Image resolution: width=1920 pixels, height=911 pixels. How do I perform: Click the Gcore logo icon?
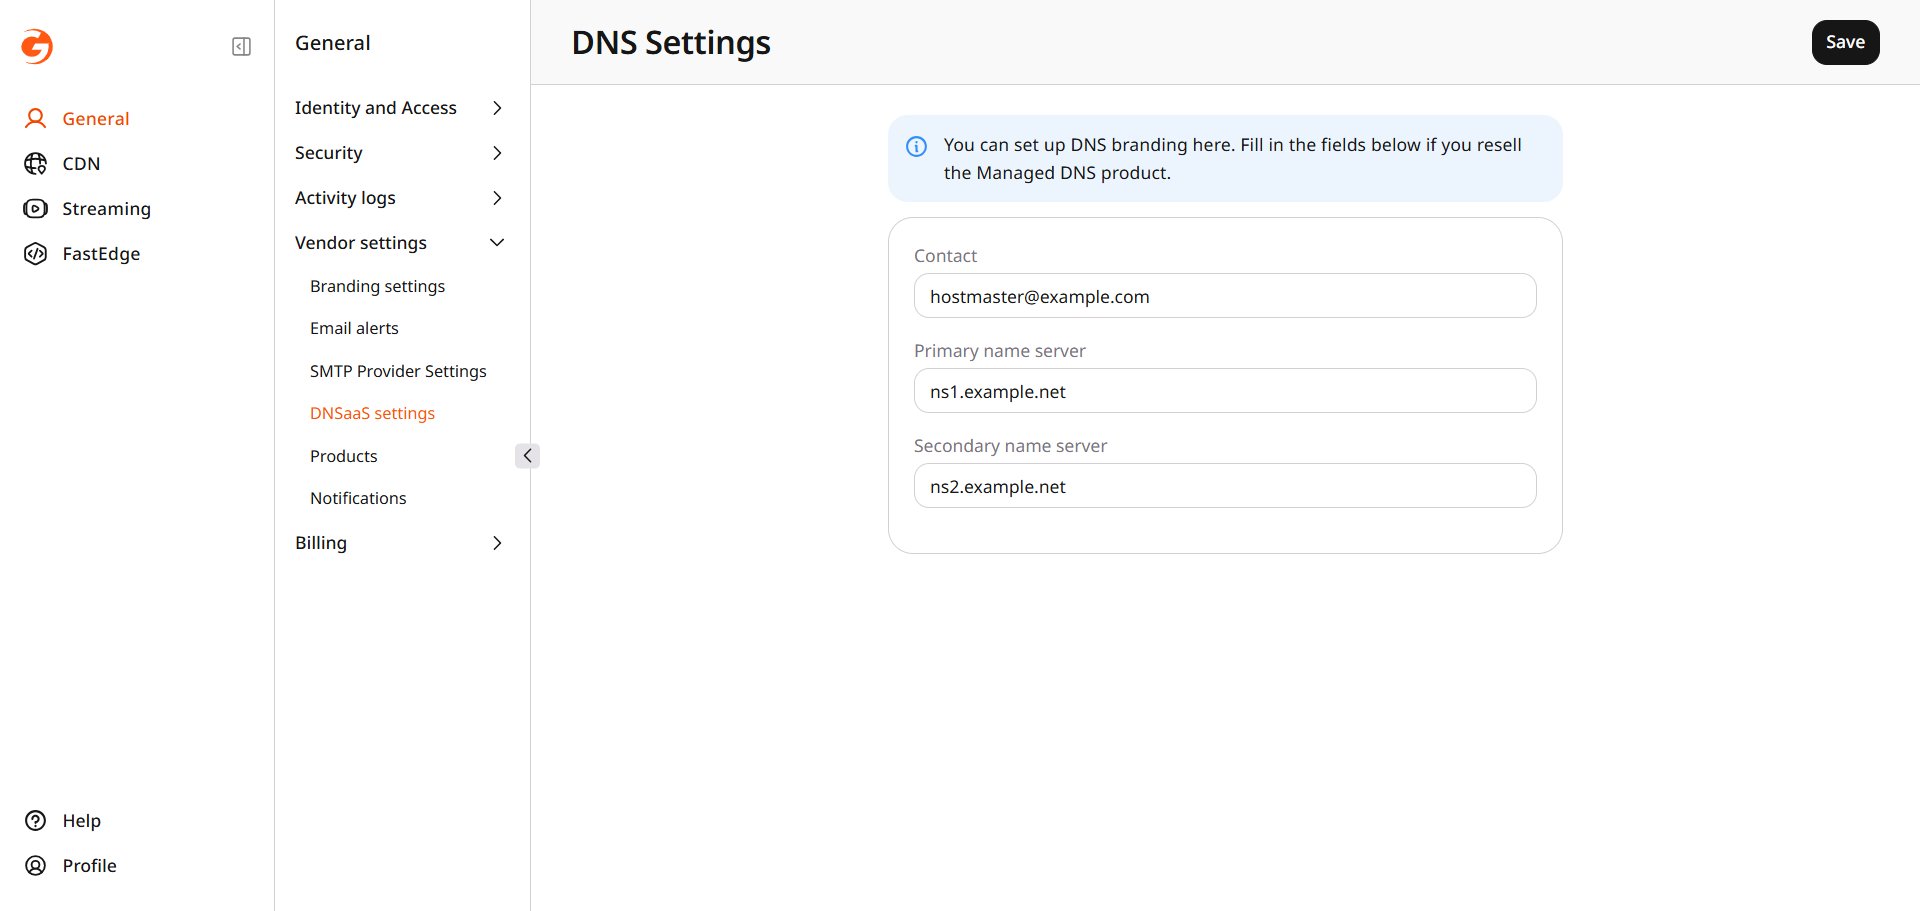coord(37,46)
